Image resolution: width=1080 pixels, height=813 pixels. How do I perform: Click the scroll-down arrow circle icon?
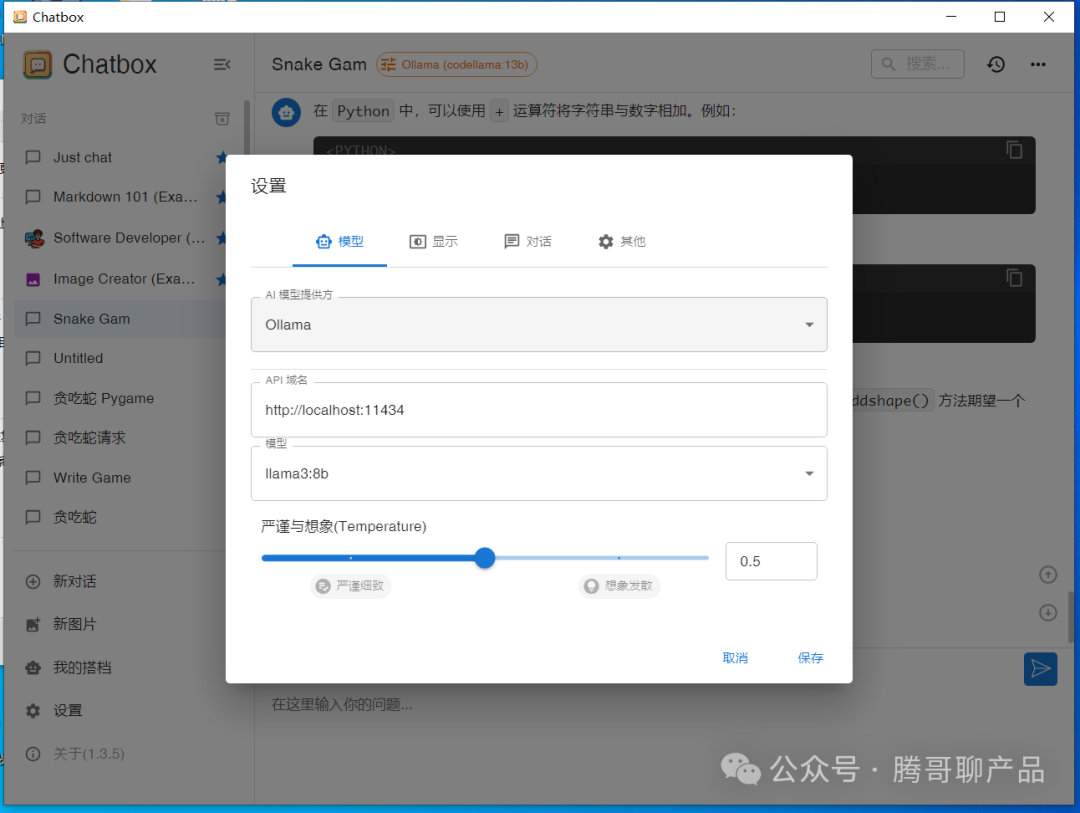[1048, 612]
